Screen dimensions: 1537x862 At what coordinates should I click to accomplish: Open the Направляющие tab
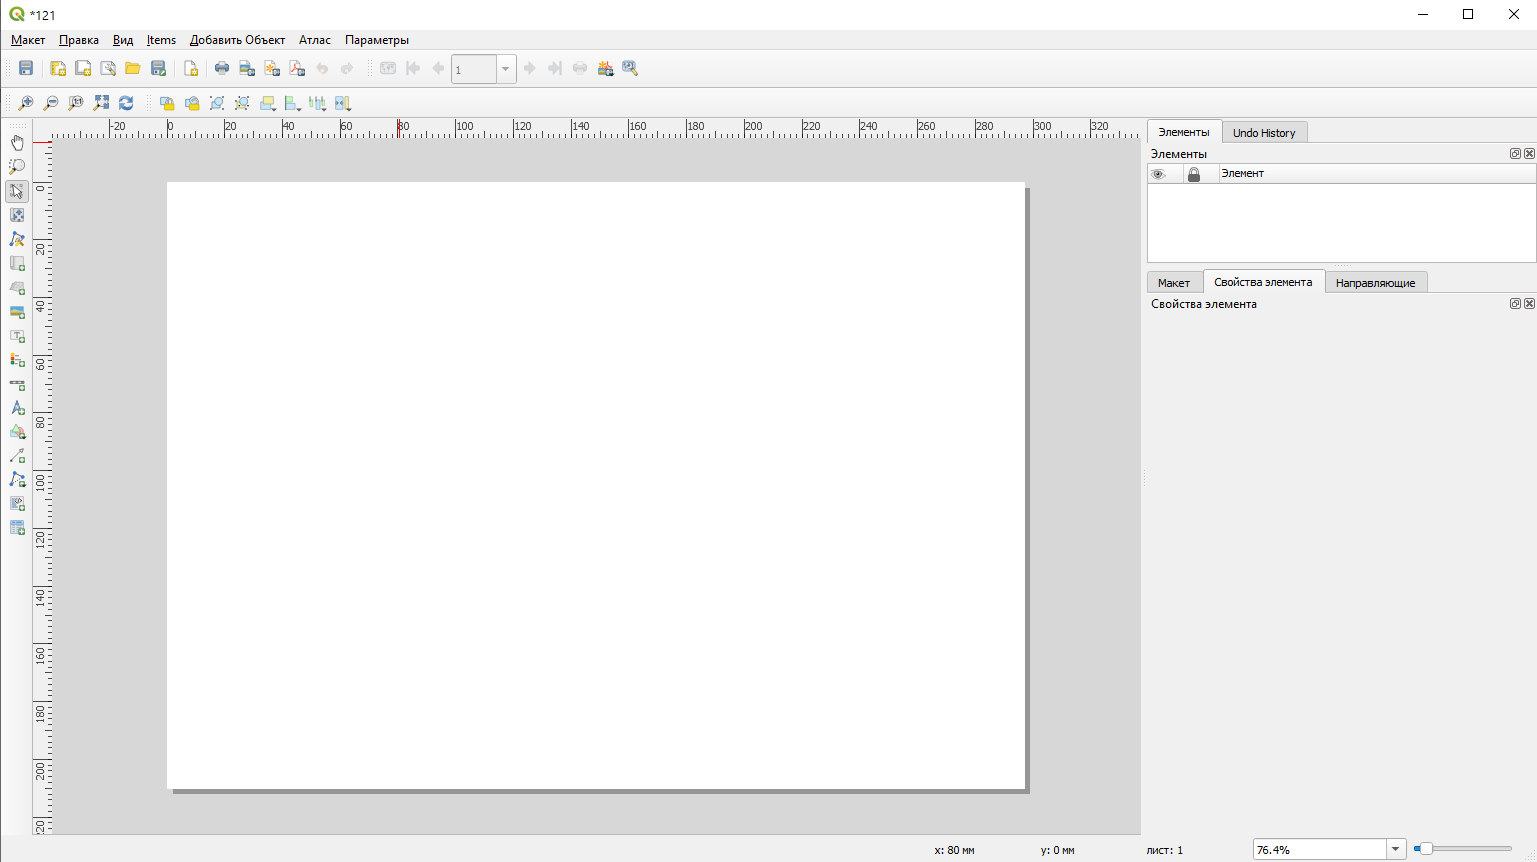click(1375, 283)
